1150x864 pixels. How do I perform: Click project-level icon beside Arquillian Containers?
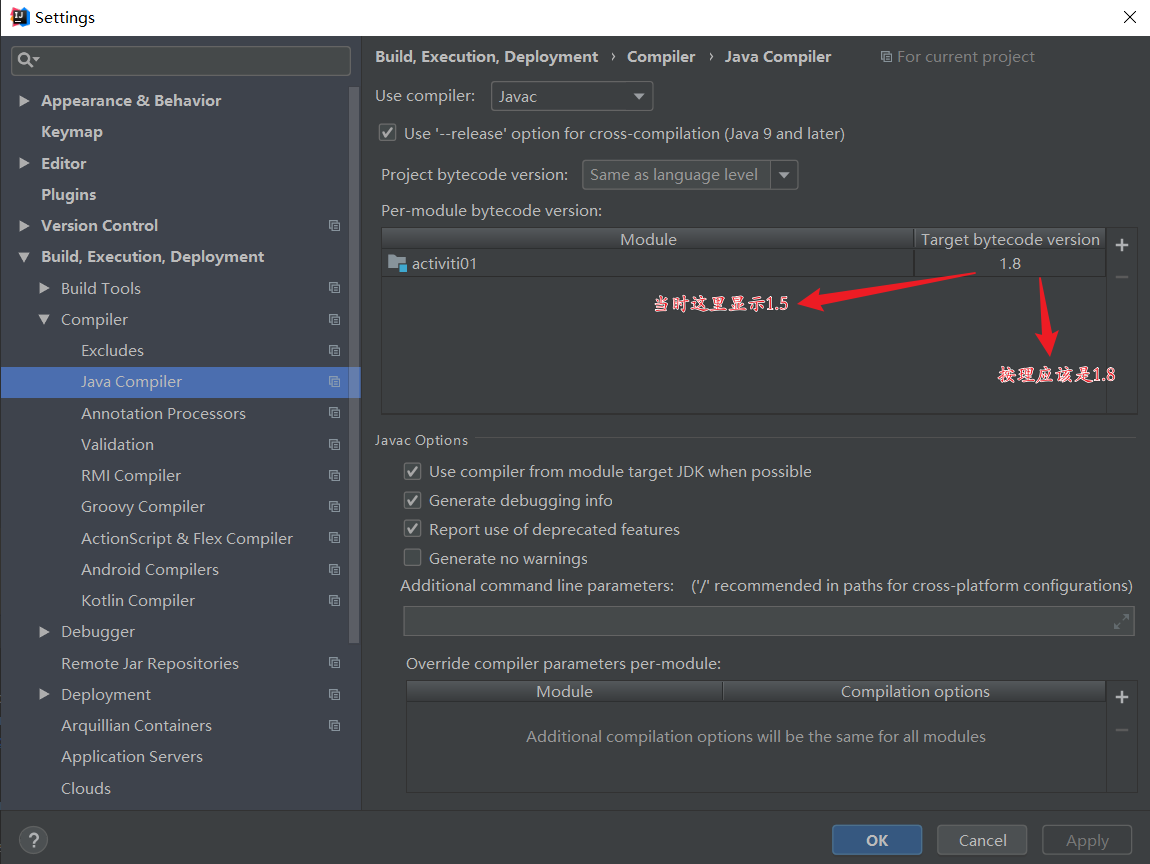[x=334, y=725]
